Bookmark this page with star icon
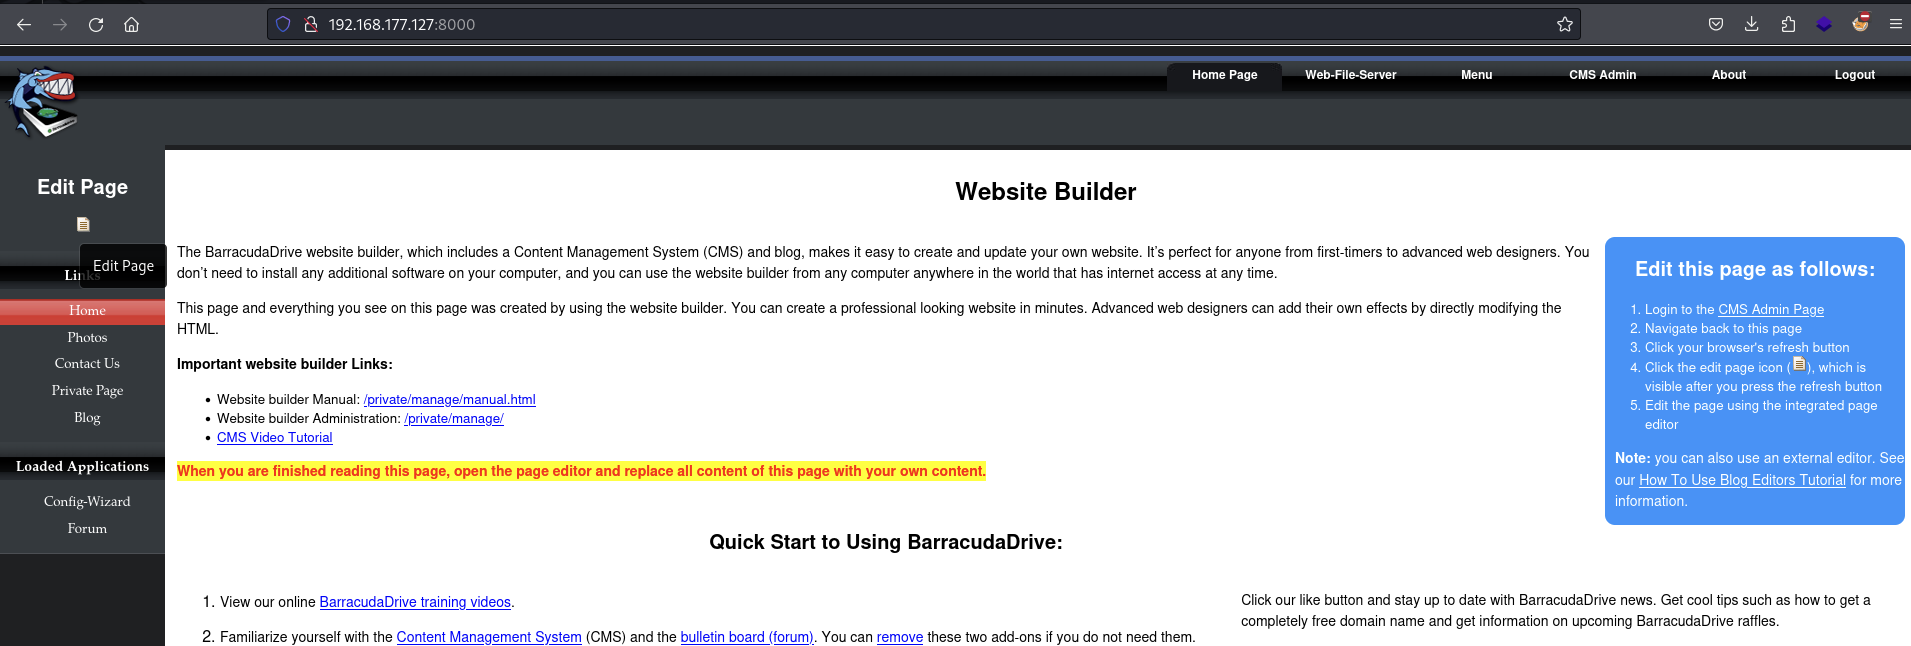Screen dimensions: 1911x646 click(1564, 25)
